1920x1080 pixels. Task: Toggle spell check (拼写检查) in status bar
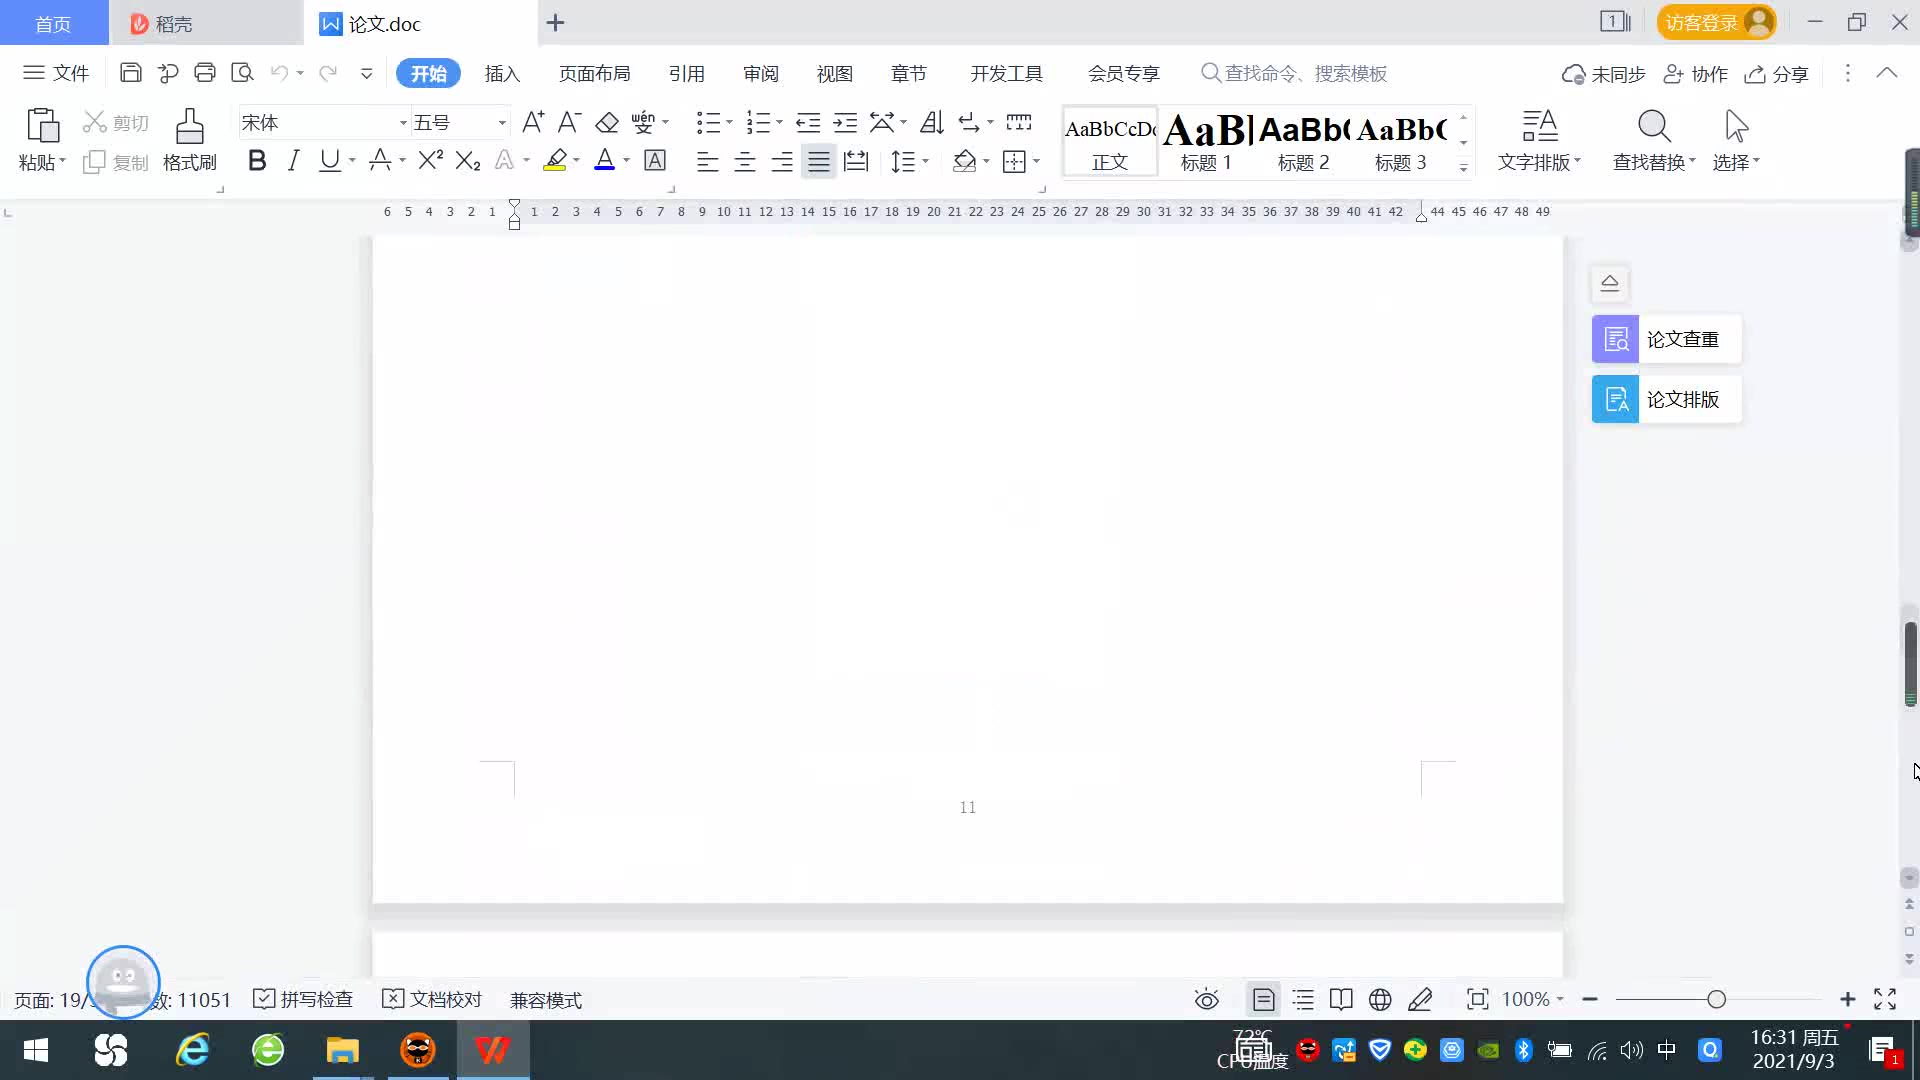pyautogui.click(x=303, y=999)
